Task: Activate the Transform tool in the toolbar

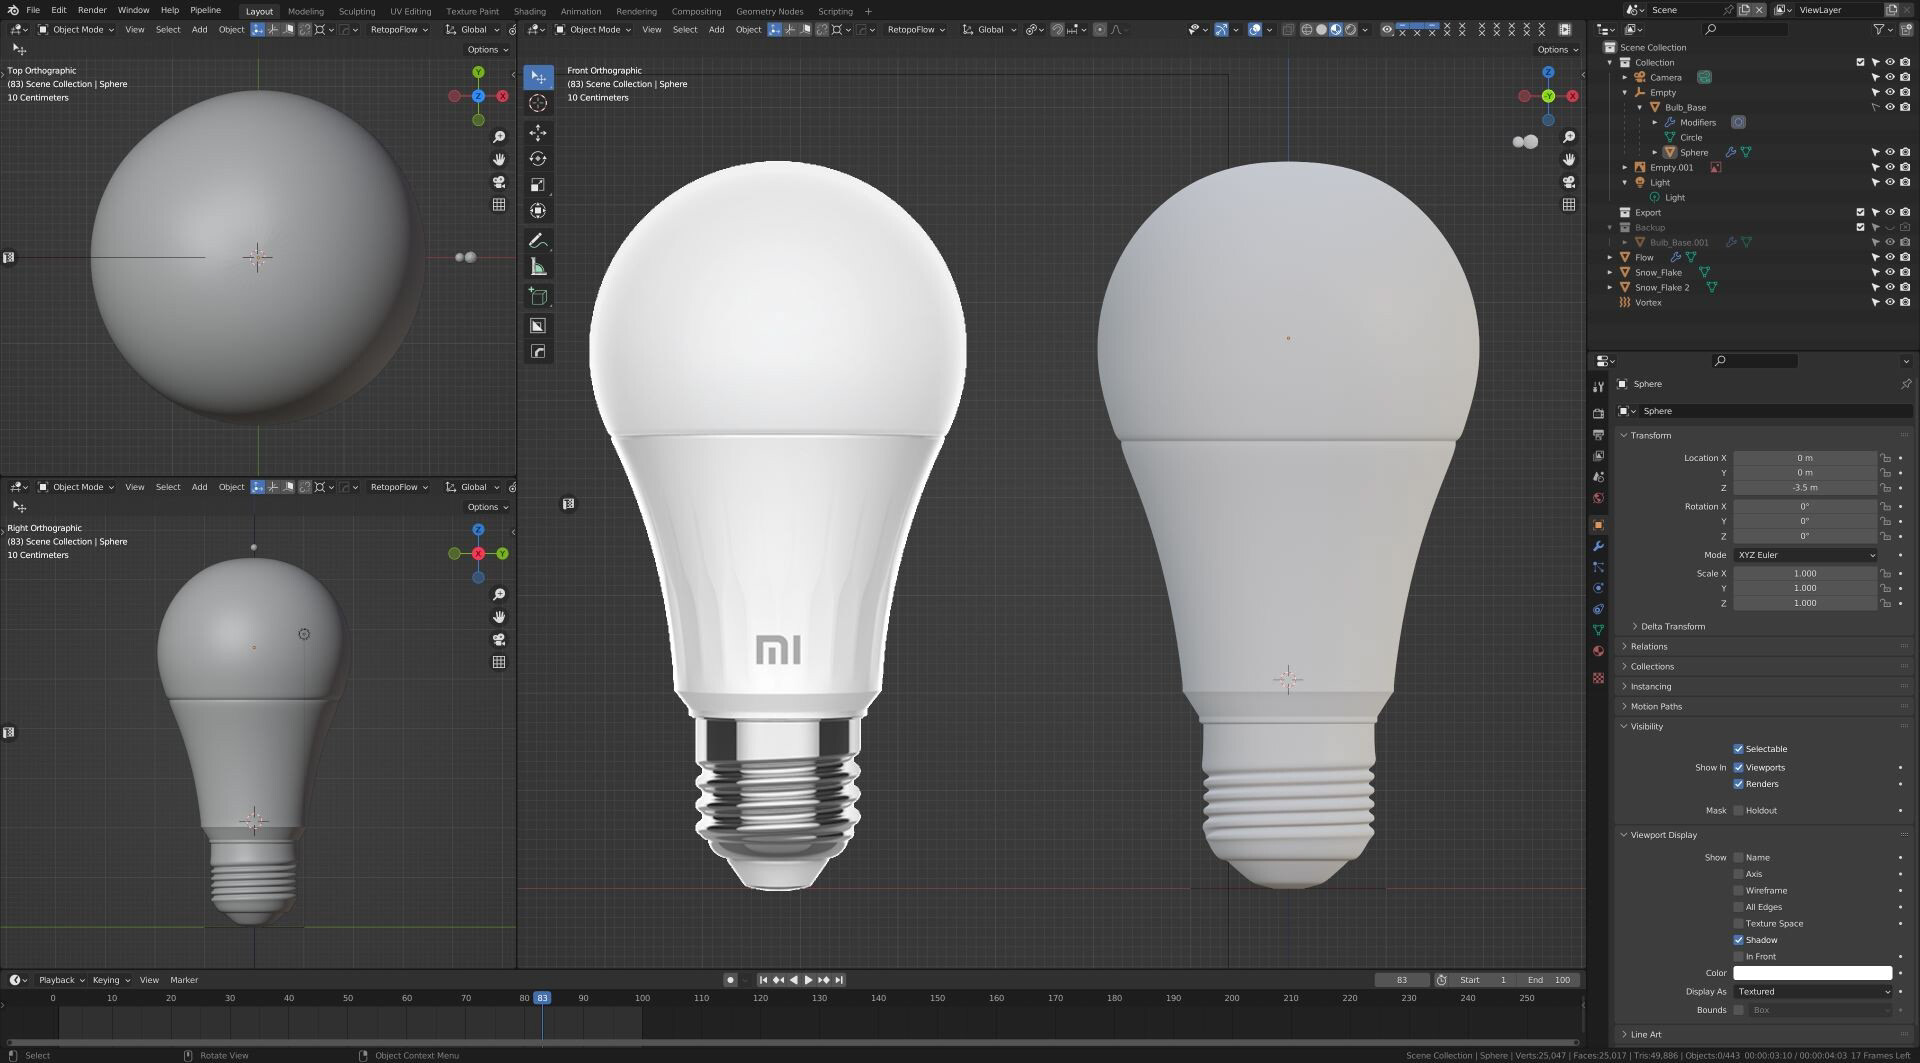Action: [538, 211]
